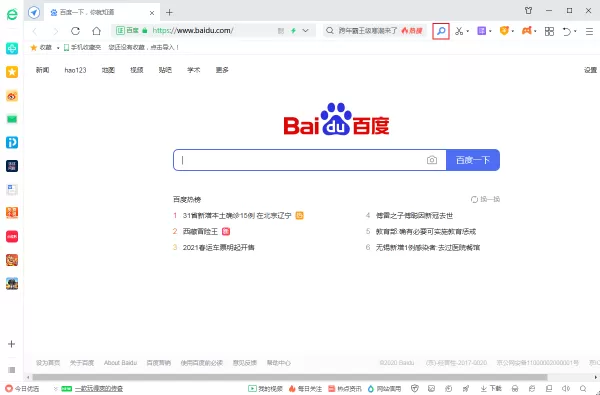Expand the undo arrow dropdown
600x395 pixels.
click(x=575, y=31)
